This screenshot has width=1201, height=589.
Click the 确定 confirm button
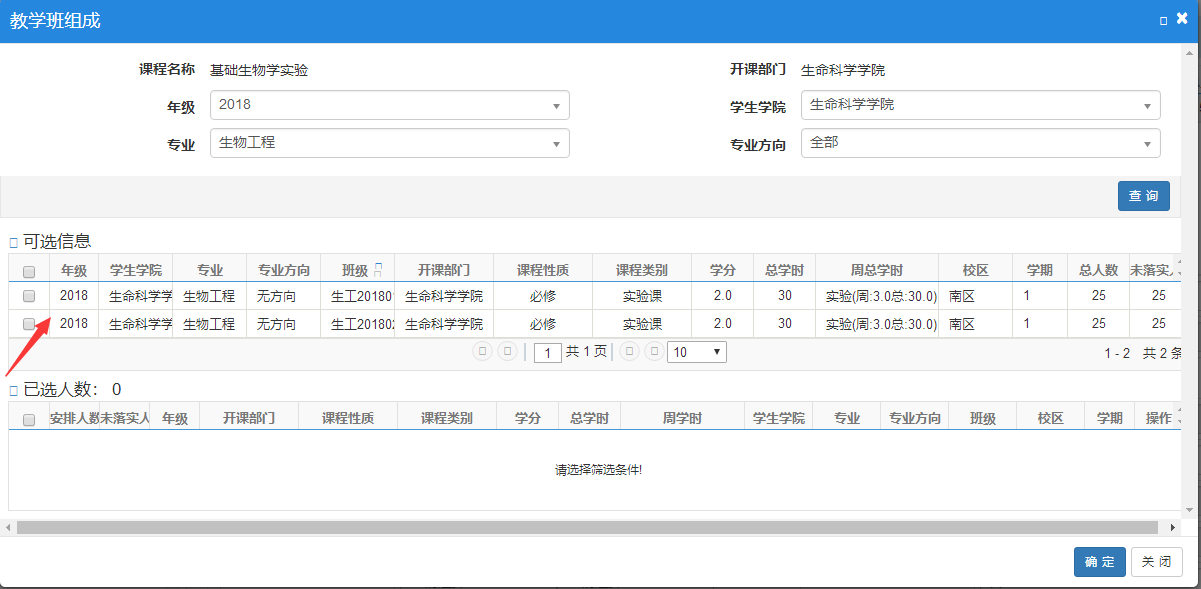pyautogui.click(x=1099, y=562)
